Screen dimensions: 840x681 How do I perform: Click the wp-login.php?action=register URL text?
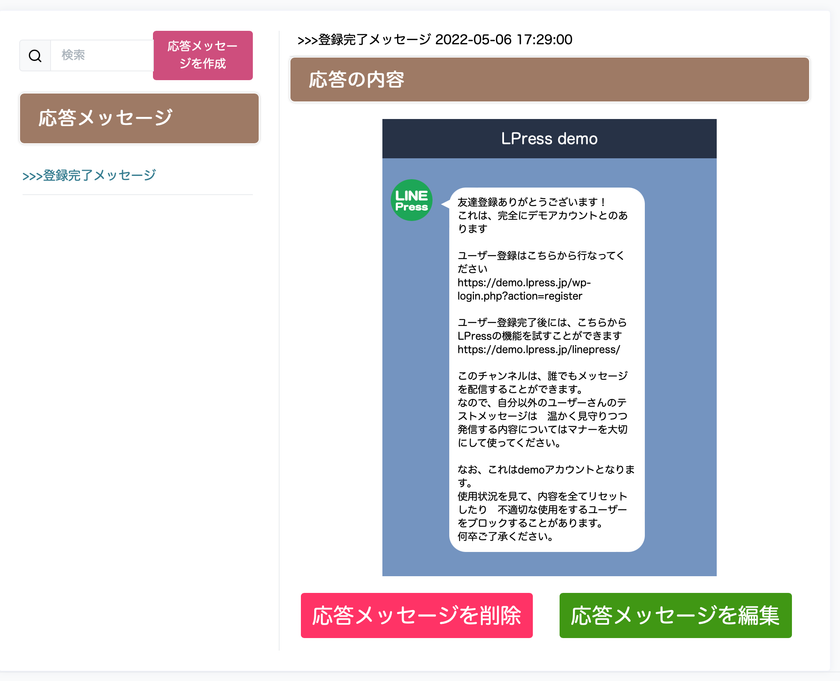click(x=524, y=289)
